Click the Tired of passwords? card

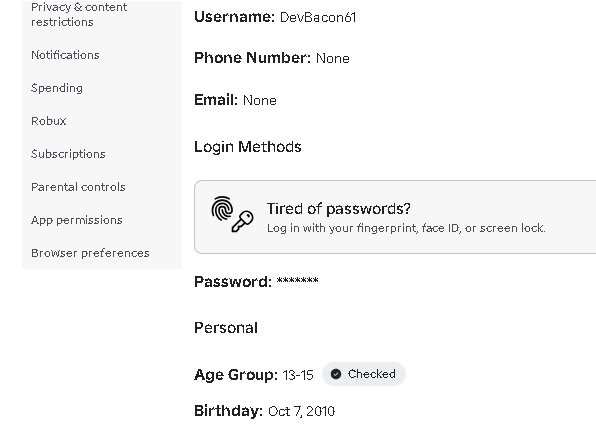pyautogui.click(x=395, y=217)
